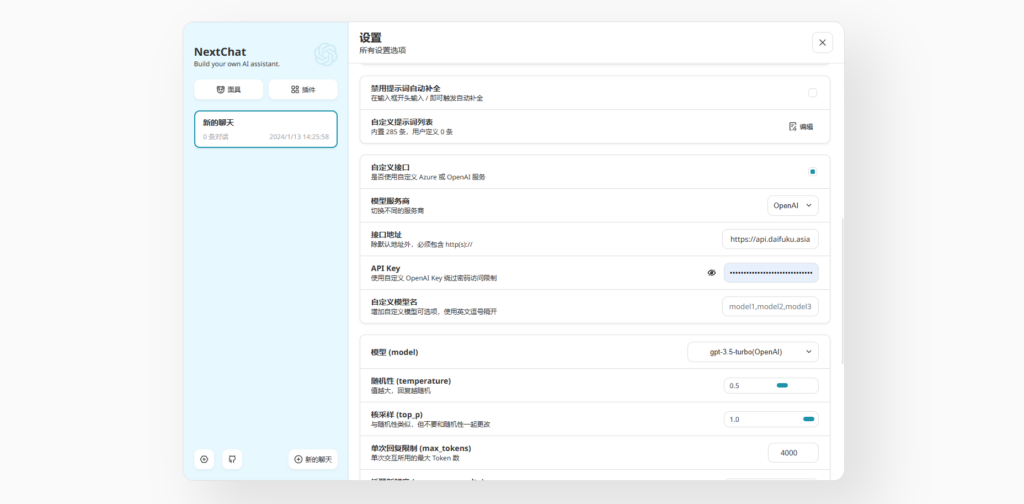Click the grid icon on 插件 button
Screen dimensions: 1024x504
295,90
